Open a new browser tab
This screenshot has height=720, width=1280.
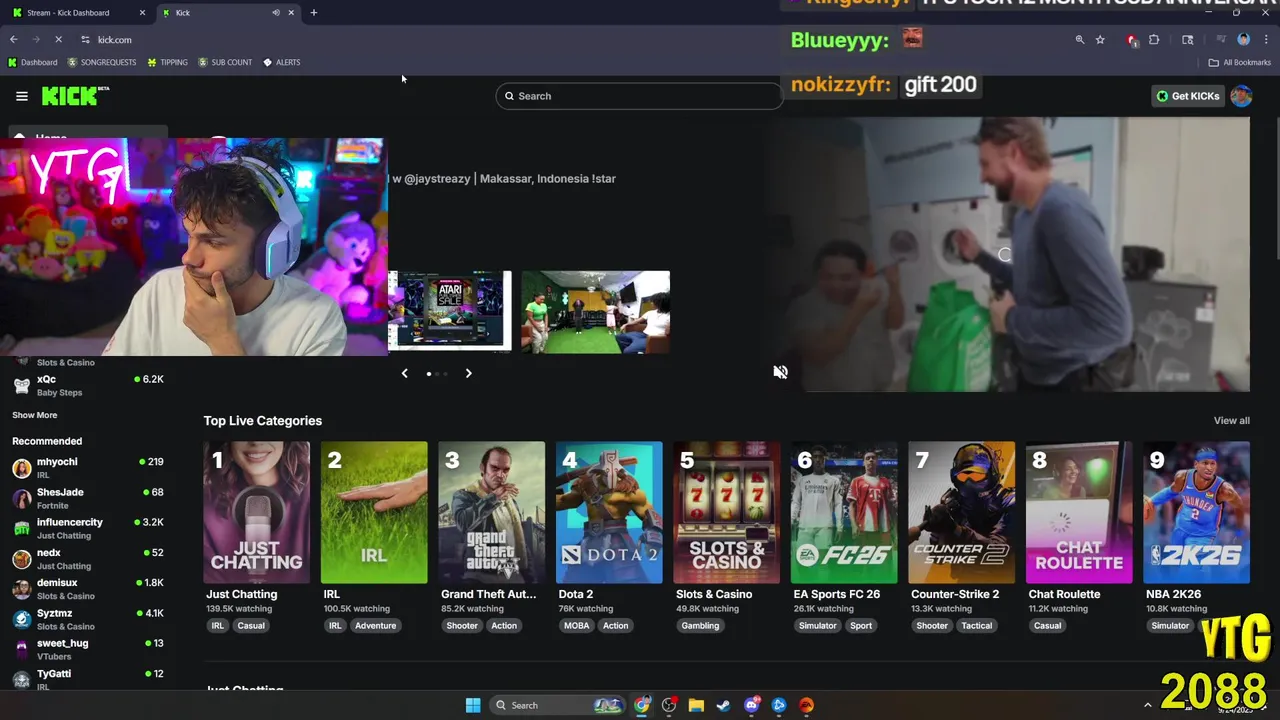(x=314, y=13)
